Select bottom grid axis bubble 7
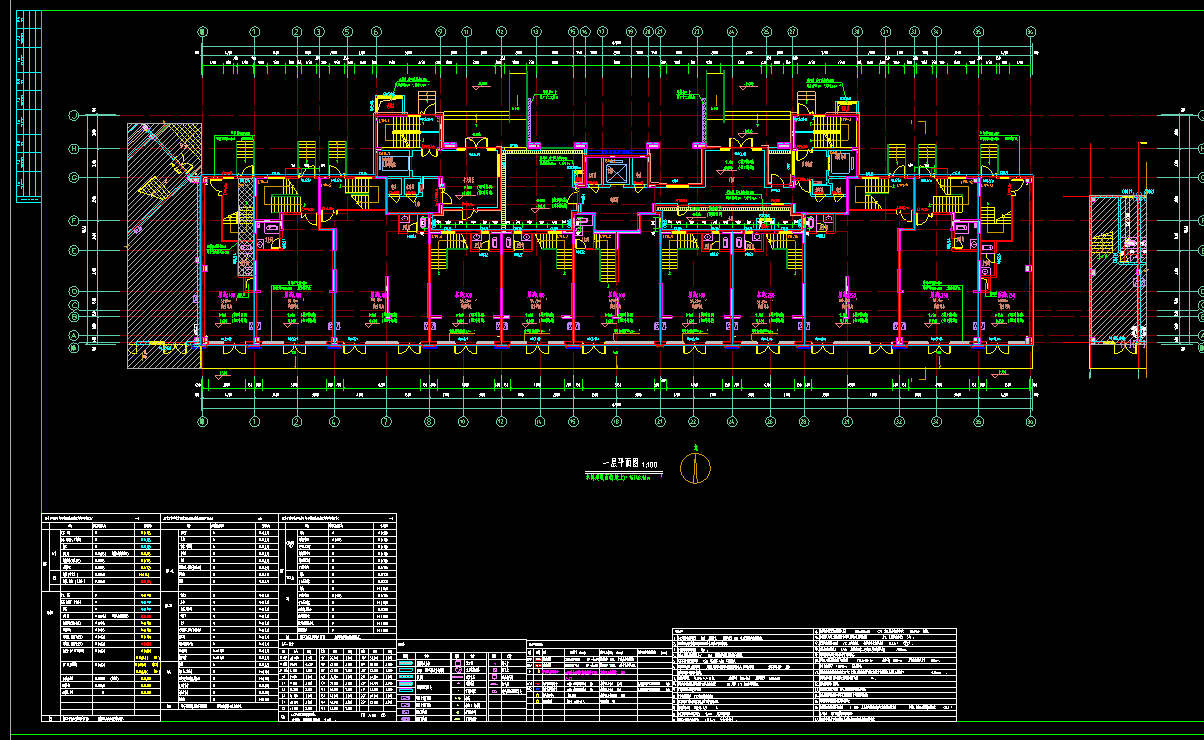Screen dimensions: 1204x740 385,422
